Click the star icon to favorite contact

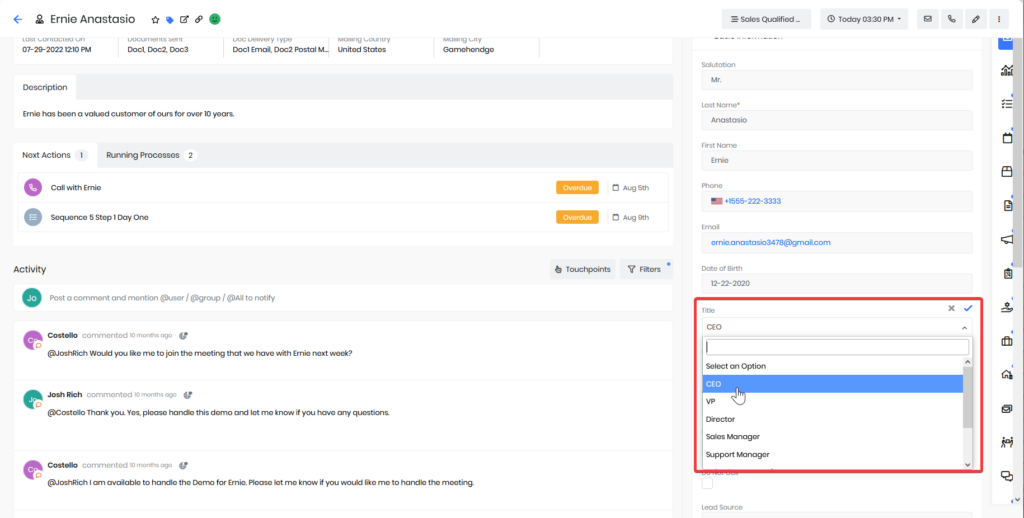coord(155,19)
